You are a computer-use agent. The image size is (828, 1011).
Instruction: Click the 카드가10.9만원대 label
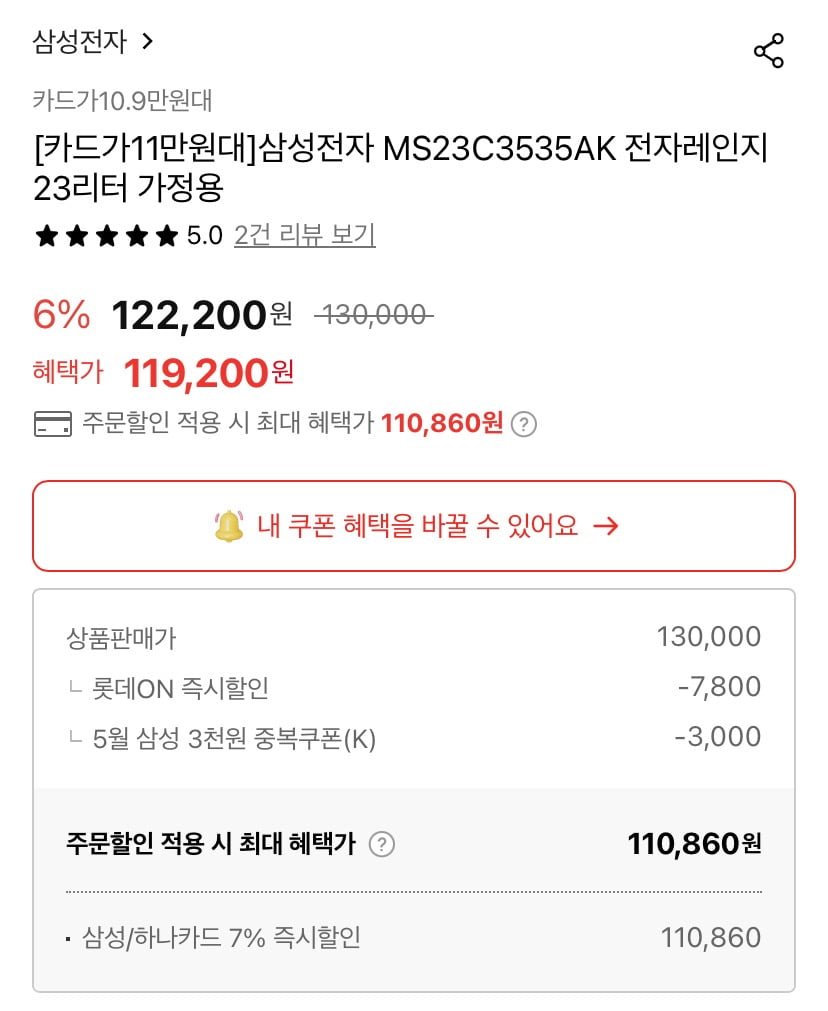tap(122, 100)
